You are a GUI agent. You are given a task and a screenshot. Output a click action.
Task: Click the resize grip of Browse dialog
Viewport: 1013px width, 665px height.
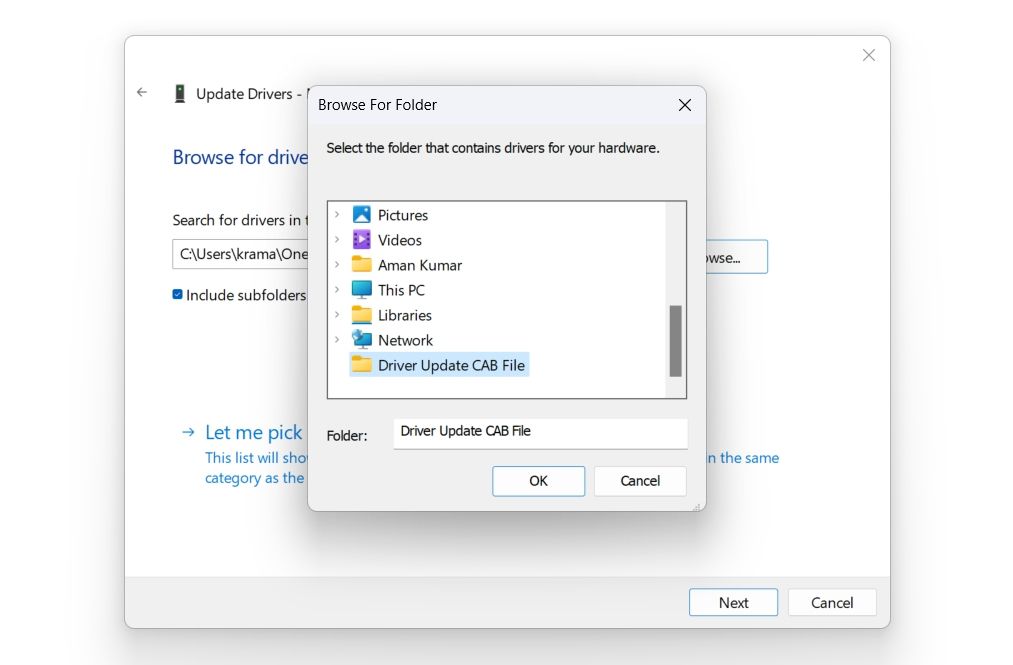696,507
